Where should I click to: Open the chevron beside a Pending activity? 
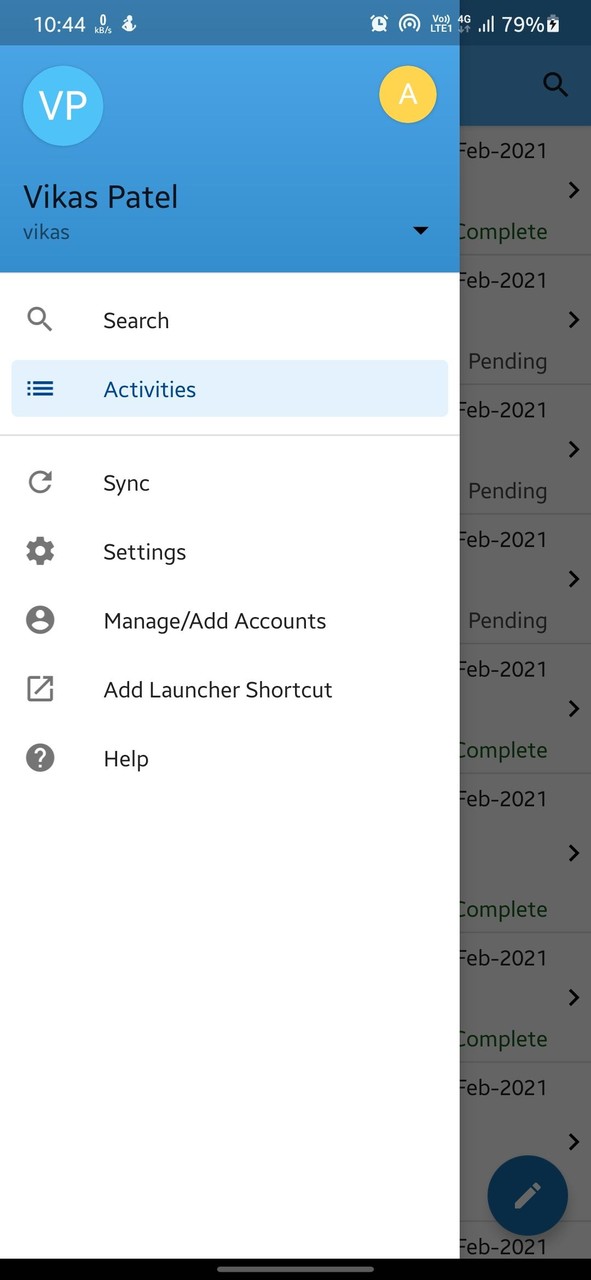pyautogui.click(x=574, y=320)
